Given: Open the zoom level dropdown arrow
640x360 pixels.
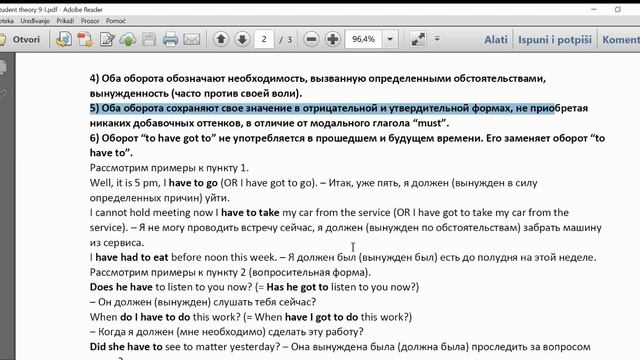Looking at the screenshot, I should coord(390,39).
